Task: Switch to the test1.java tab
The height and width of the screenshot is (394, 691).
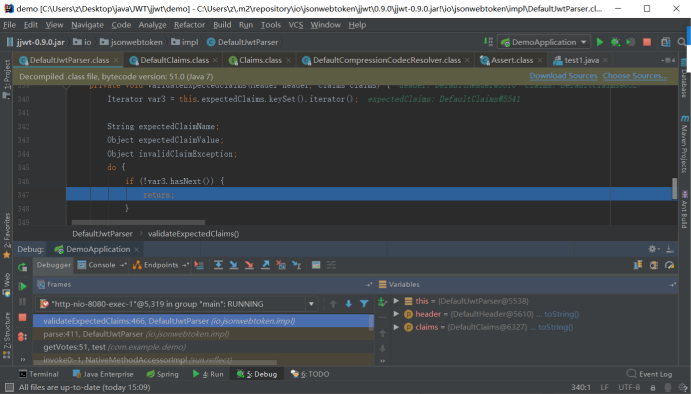Action: click(581, 60)
